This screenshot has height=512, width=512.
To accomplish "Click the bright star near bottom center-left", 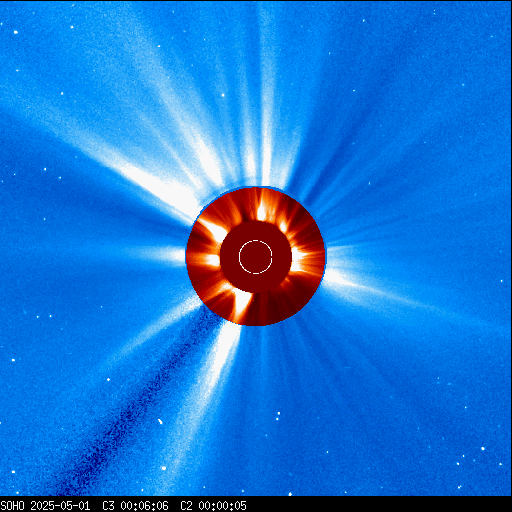I will (x=164, y=468).
